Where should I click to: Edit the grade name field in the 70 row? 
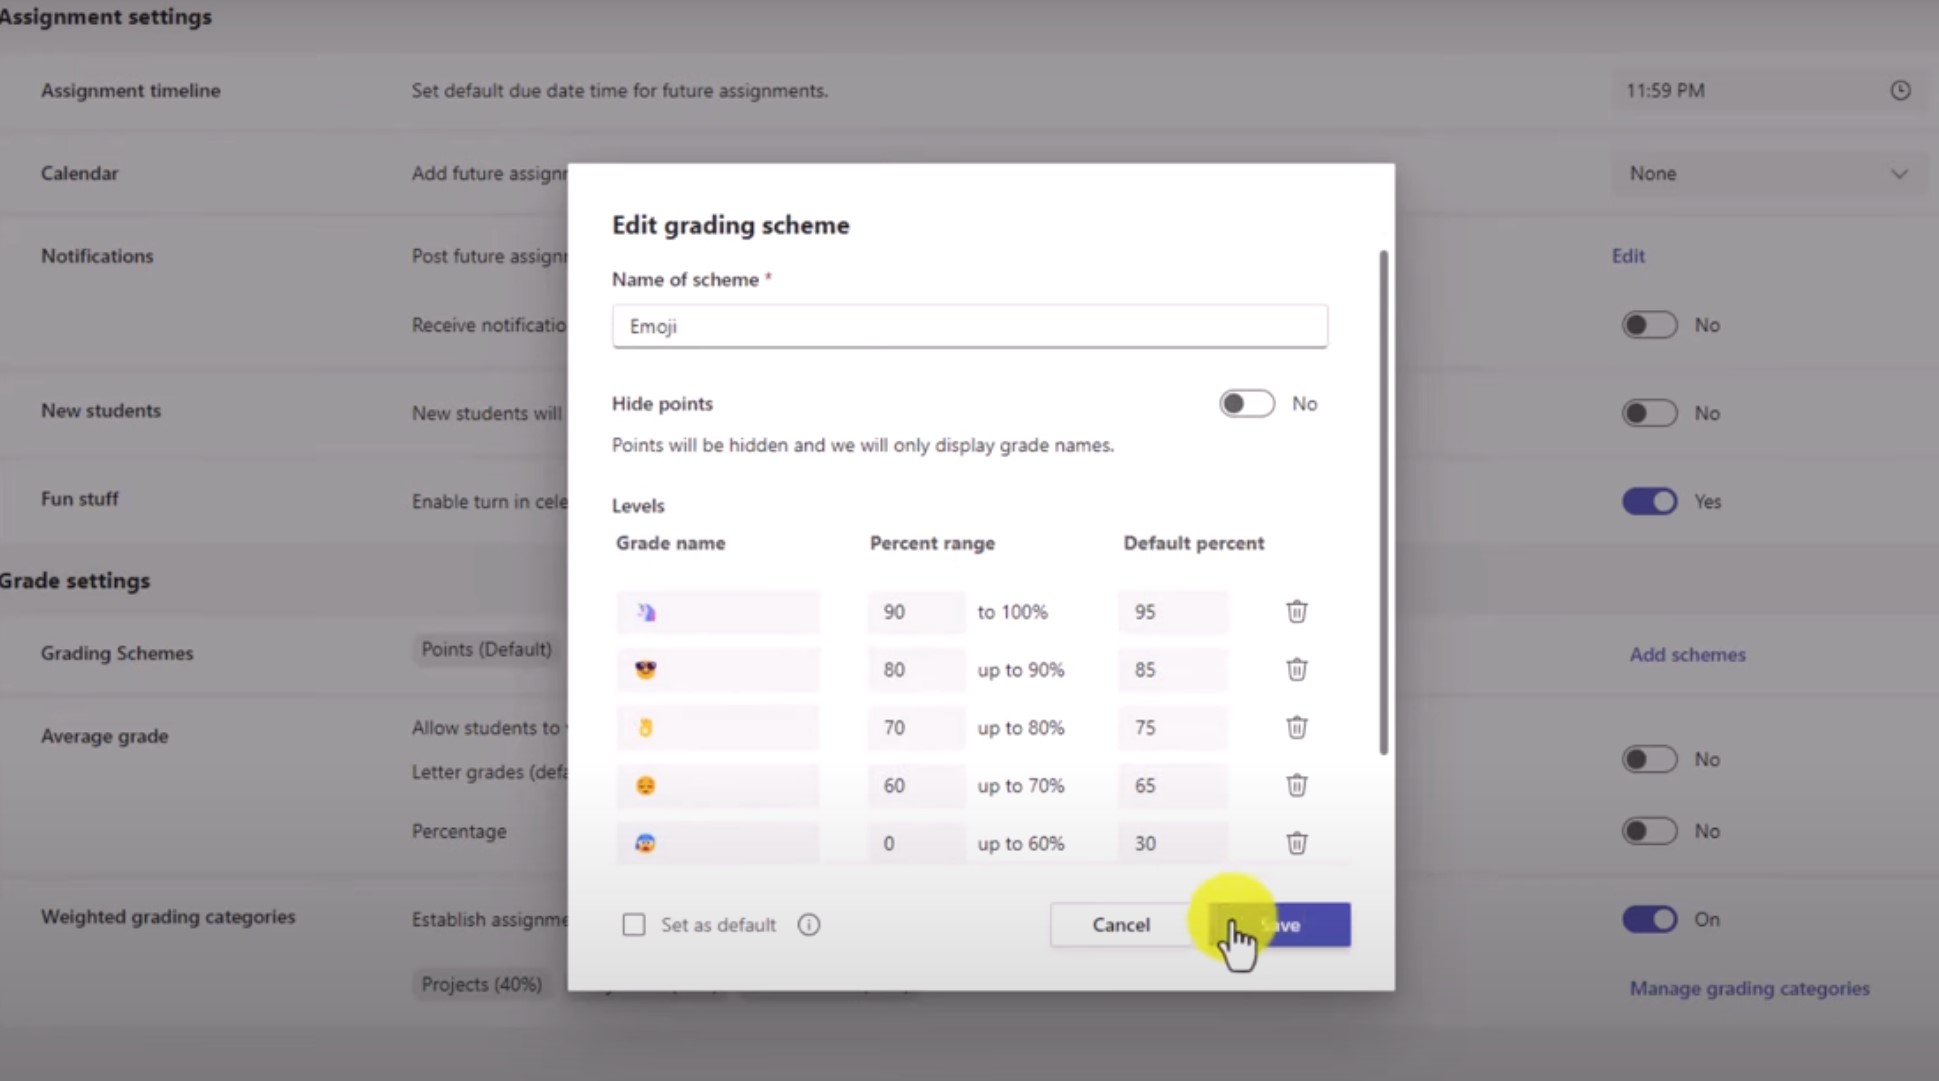click(717, 728)
